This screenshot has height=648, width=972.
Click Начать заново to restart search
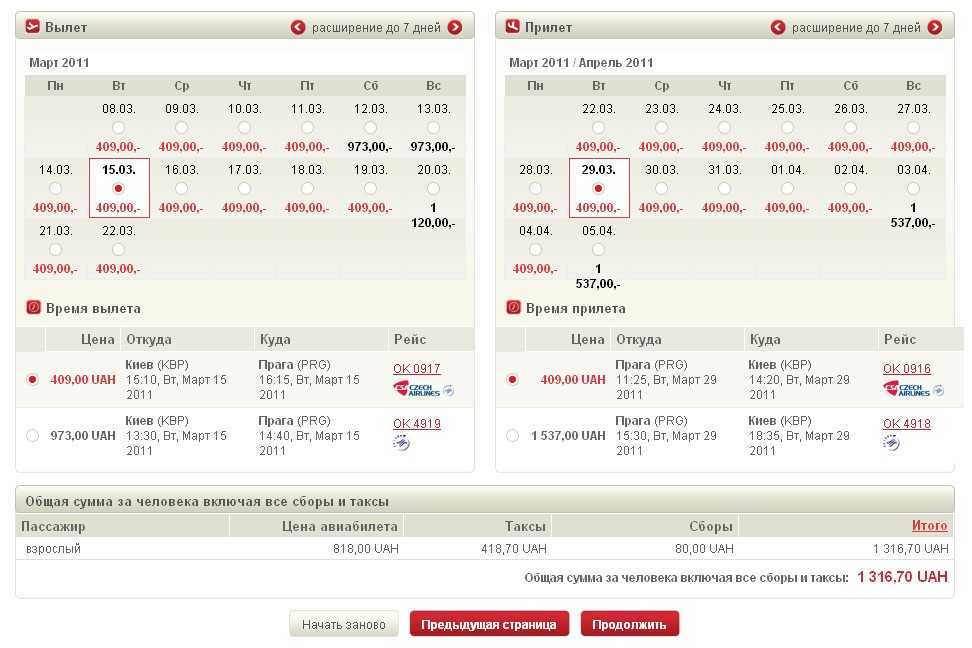click(x=344, y=624)
